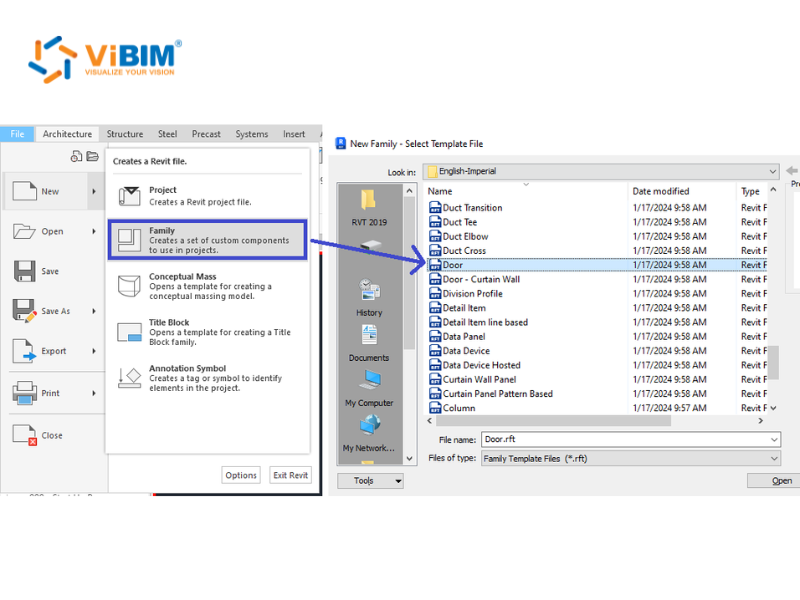Open My Computer in the places bar

coord(369,388)
